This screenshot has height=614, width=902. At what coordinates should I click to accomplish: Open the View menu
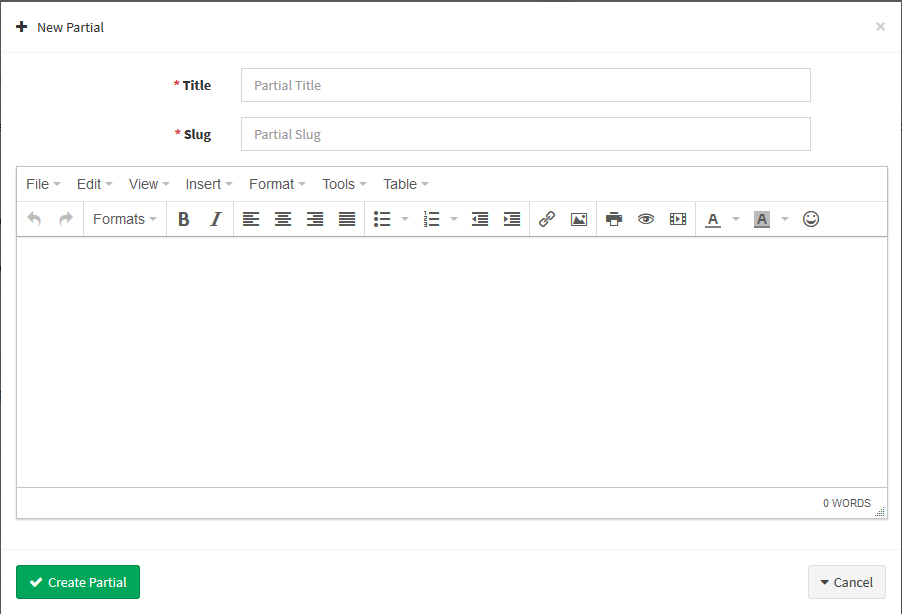(149, 184)
